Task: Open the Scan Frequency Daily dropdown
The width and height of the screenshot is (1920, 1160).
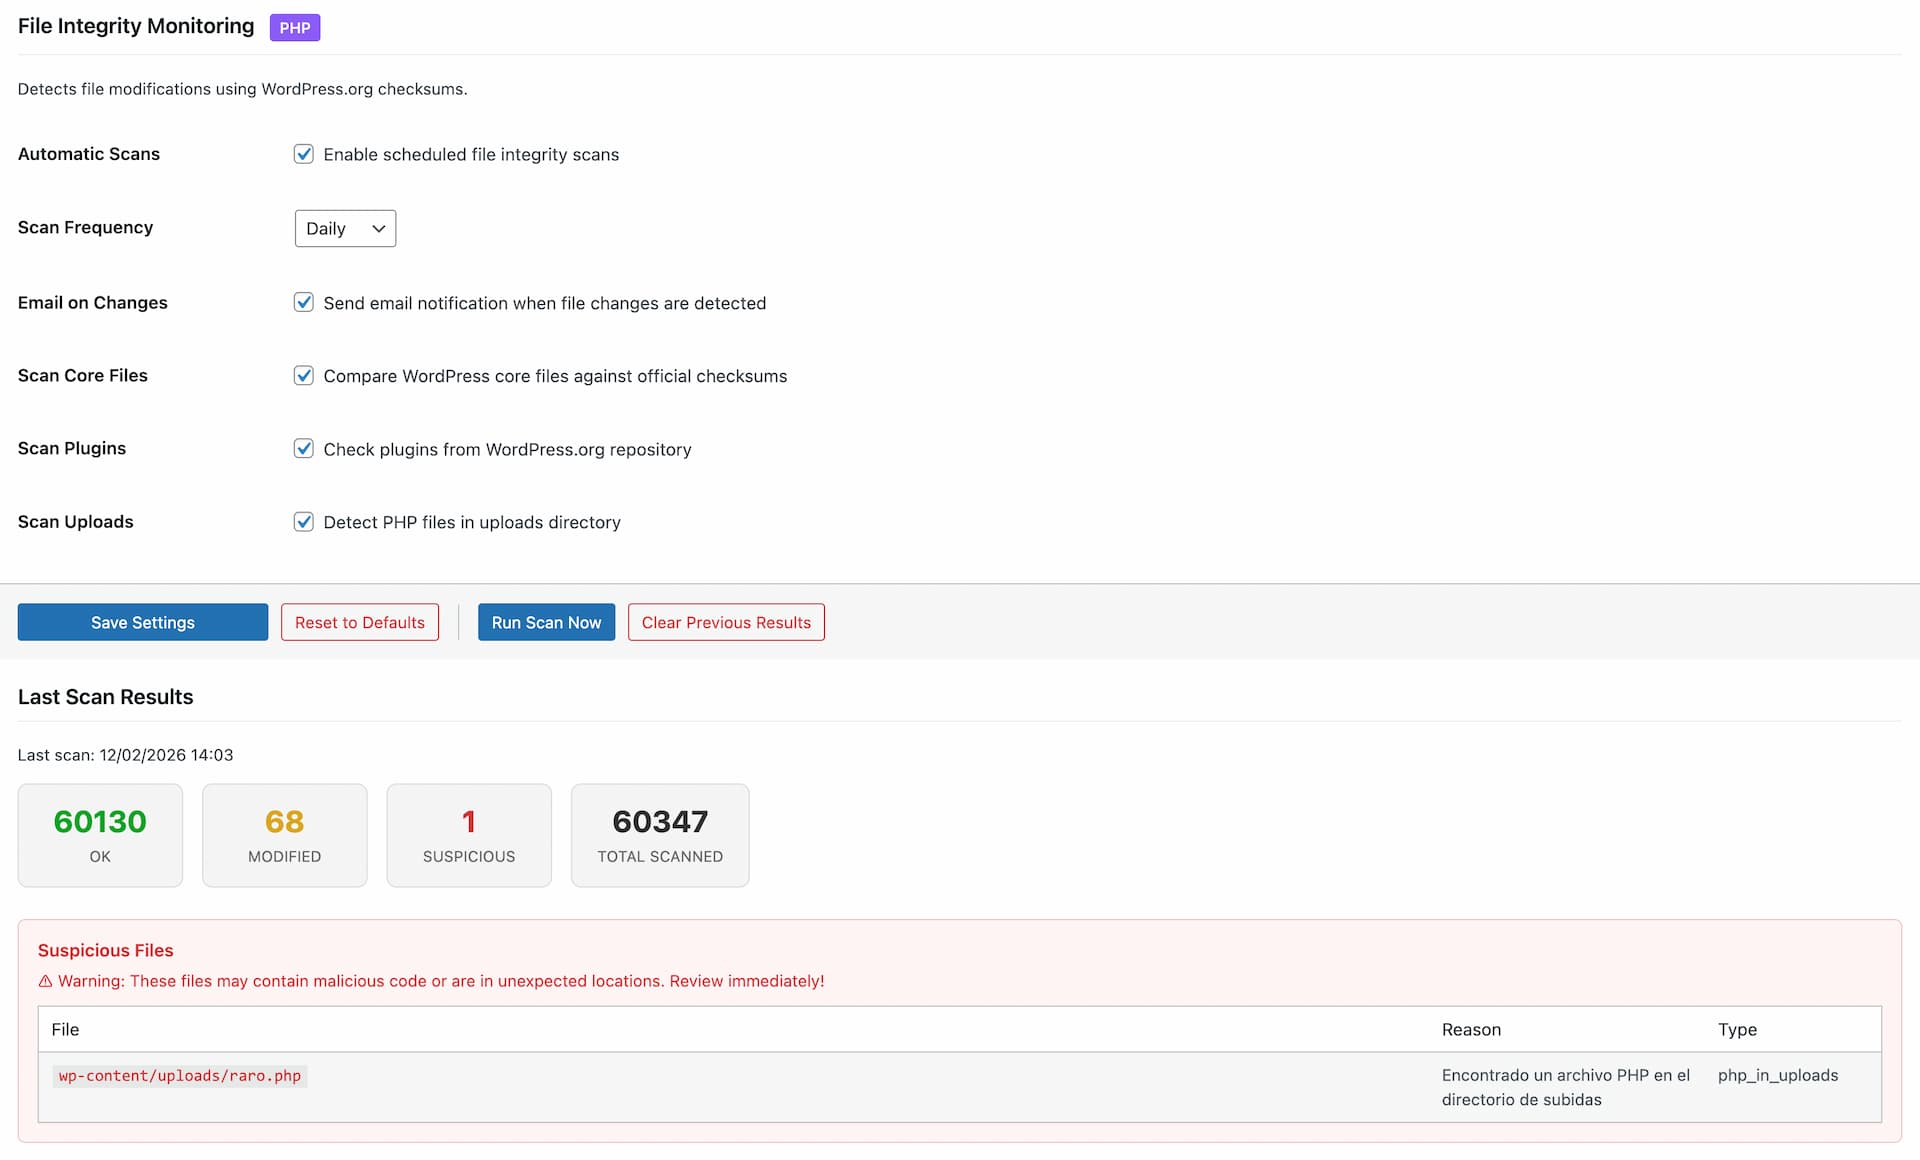Action: (345, 229)
